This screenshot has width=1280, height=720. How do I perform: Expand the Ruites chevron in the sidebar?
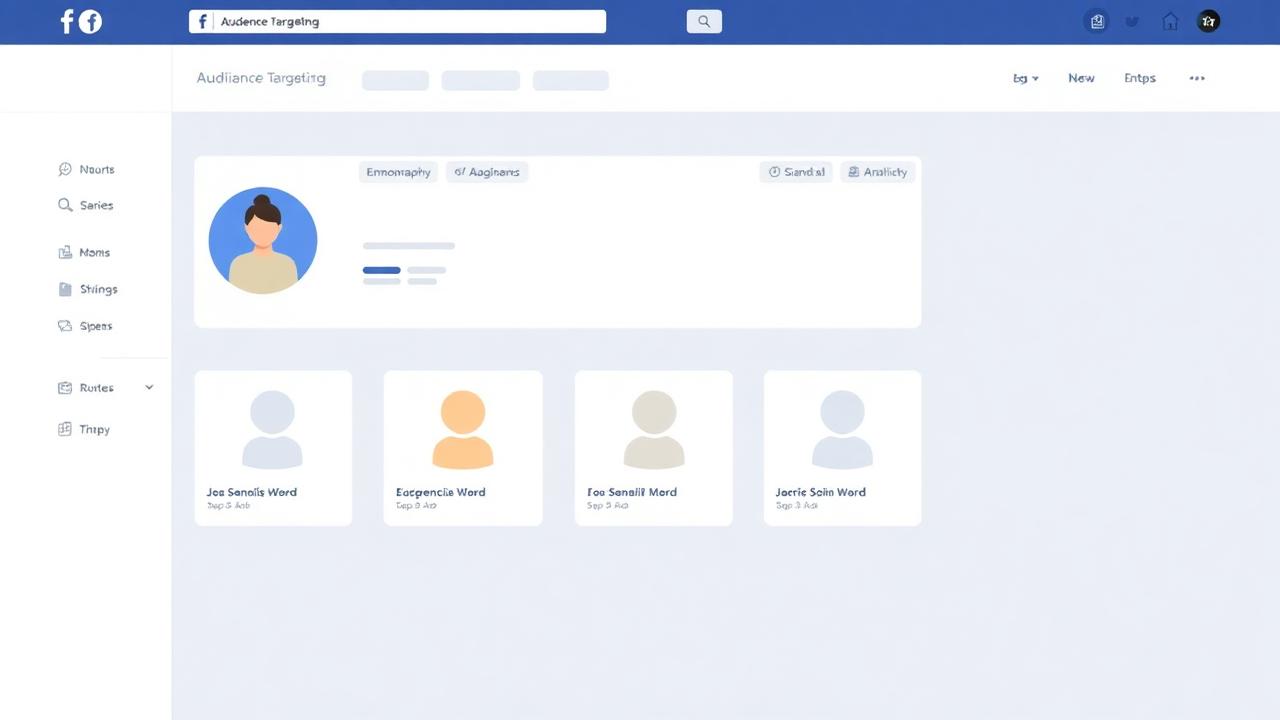point(149,388)
